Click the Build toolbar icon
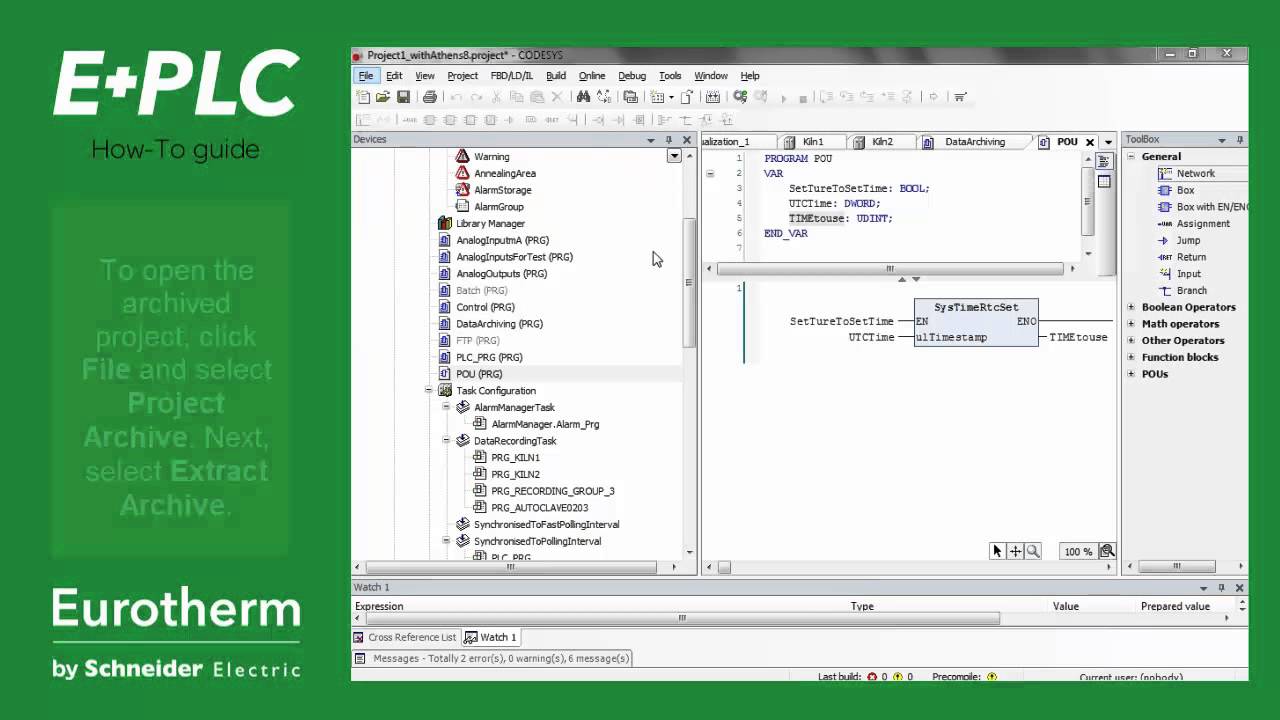This screenshot has height=720, width=1280. 712,97
